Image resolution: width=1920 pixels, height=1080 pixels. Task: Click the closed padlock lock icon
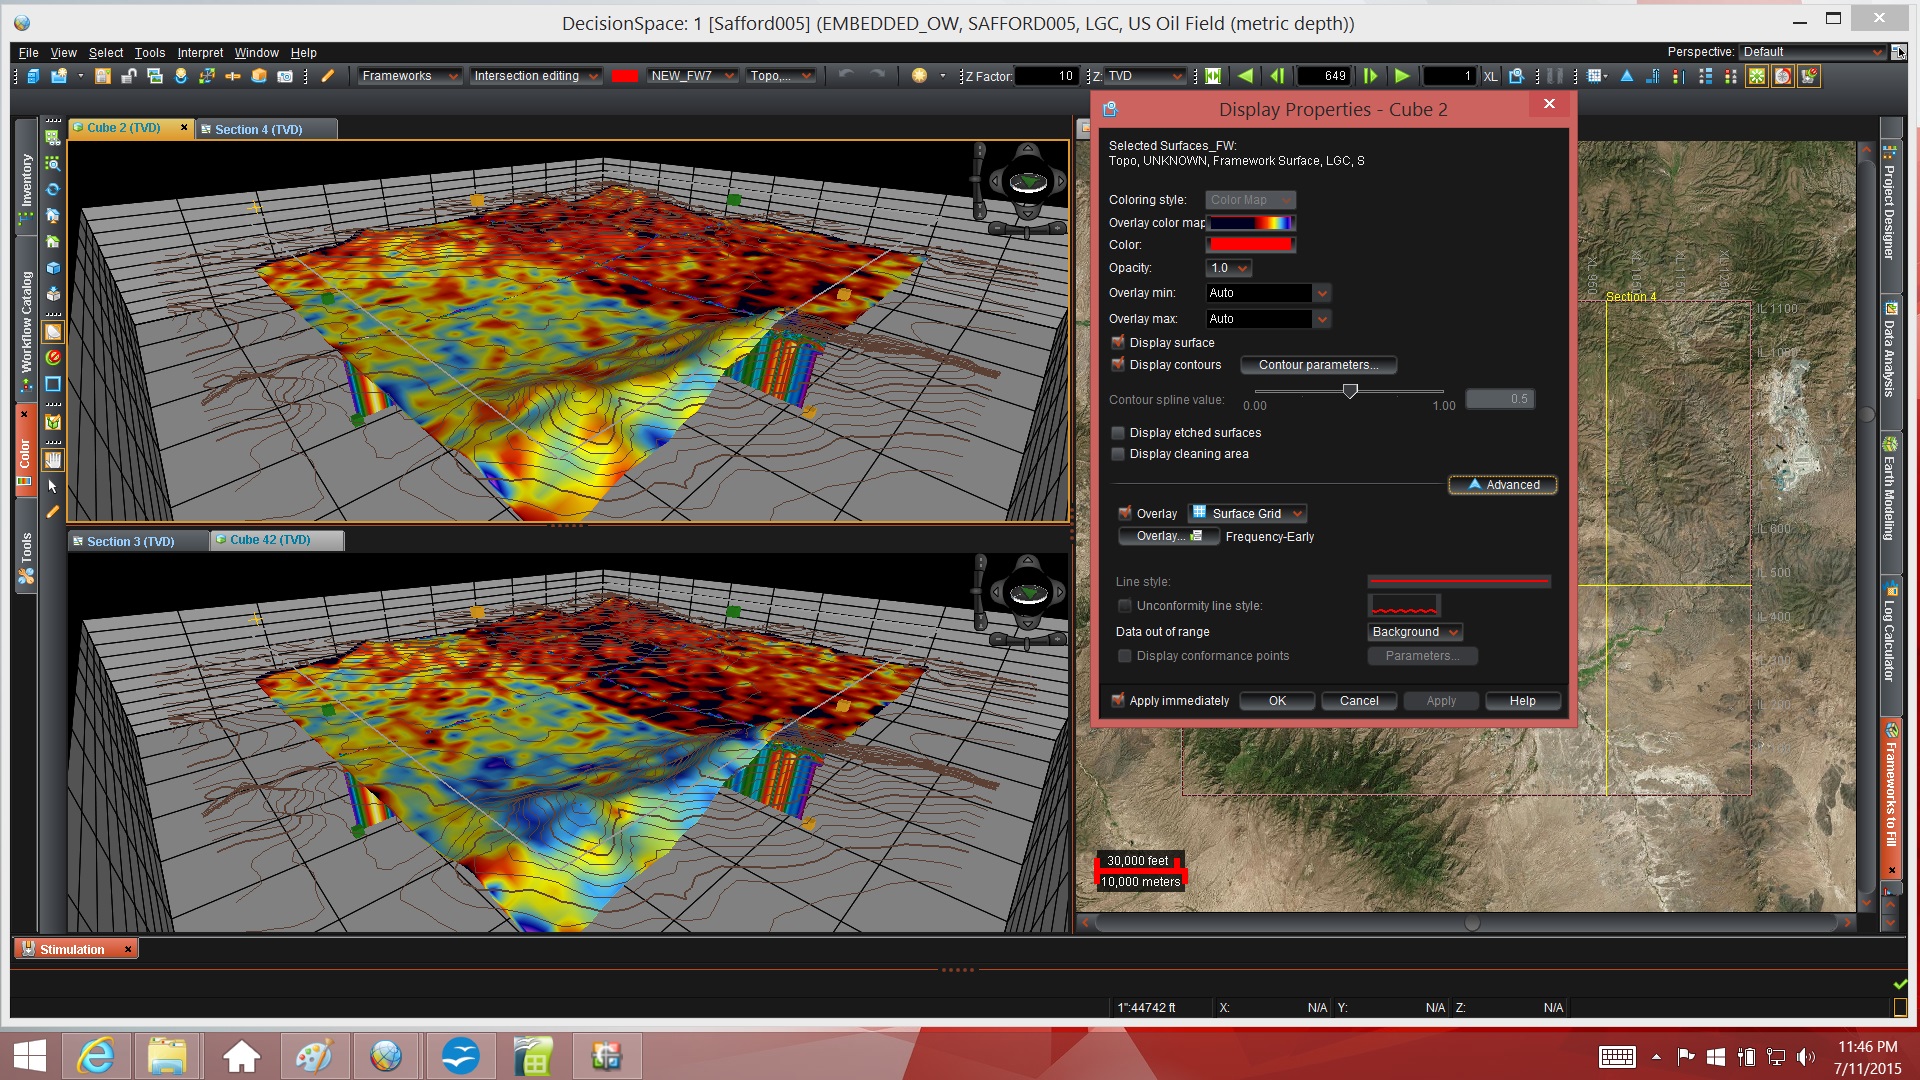click(103, 76)
